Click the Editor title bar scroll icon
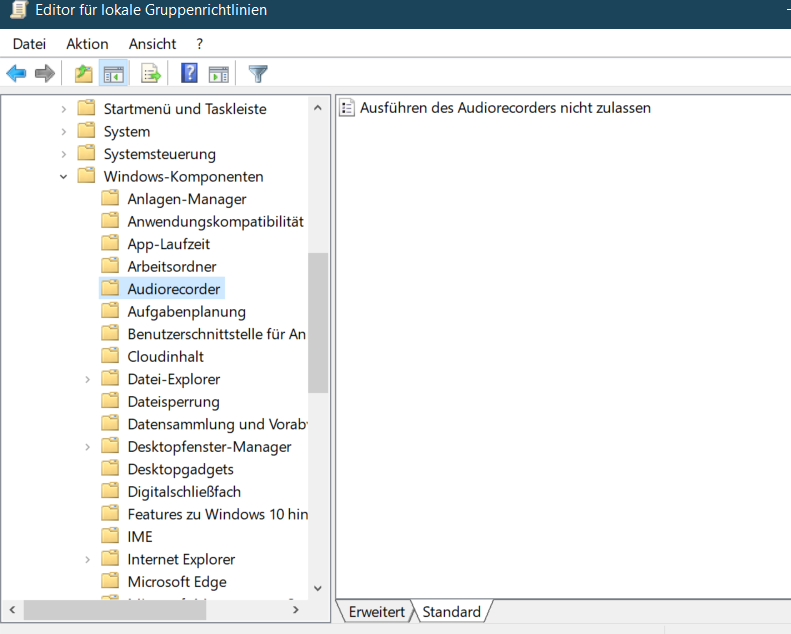This screenshot has height=634, width=791. [19, 10]
